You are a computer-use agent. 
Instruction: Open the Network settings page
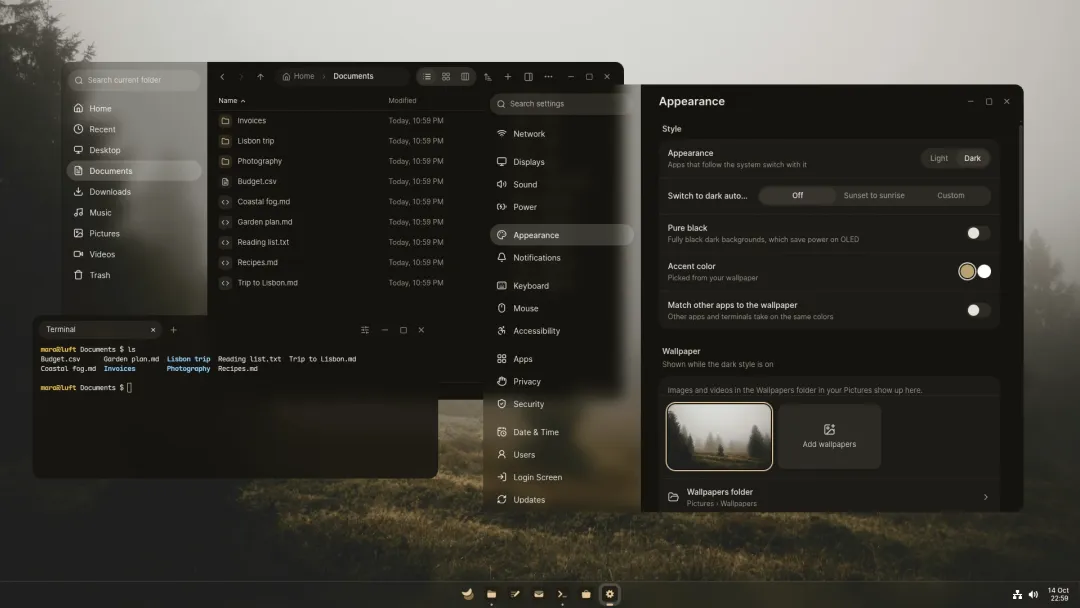[561, 134]
